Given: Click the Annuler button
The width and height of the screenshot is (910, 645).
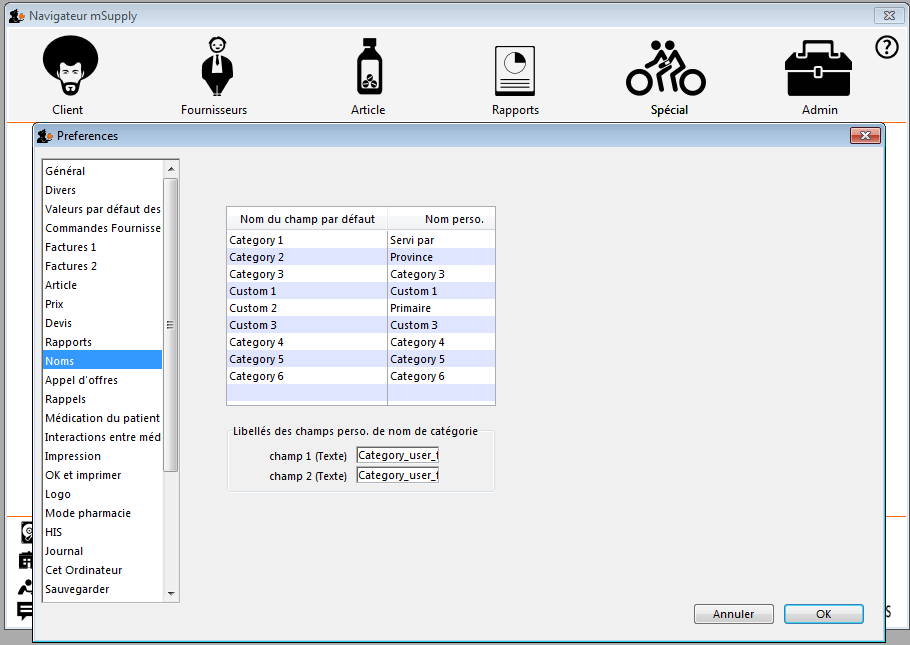Looking at the screenshot, I should [x=734, y=614].
